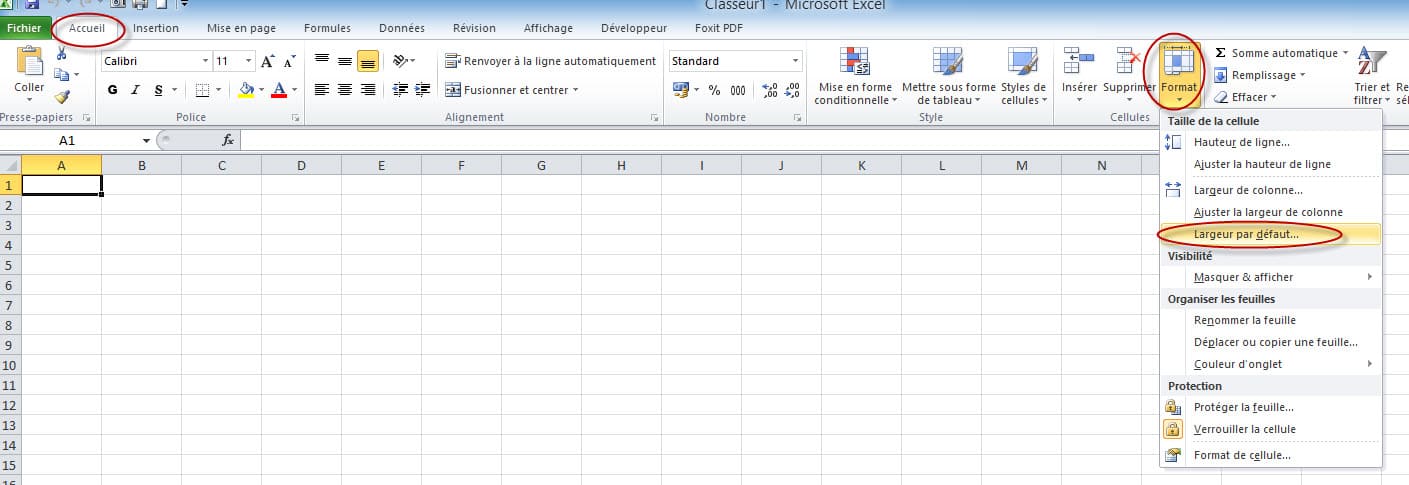Screen dimensions: 1409x485
Task: Expand the Effacer dropdown
Action: pos(1274,97)
